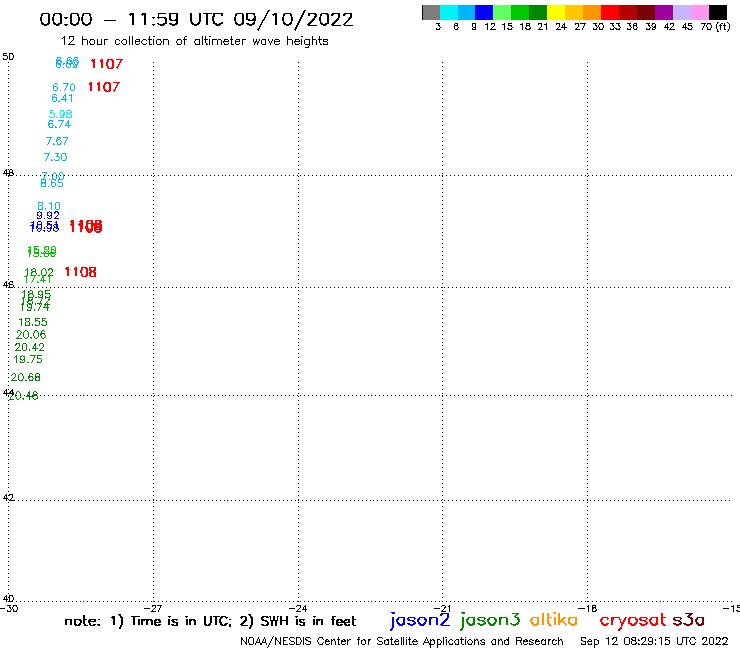The image size is (740, 650).
Task: Select the red swatch in the color scale
Action: pos(610,12)
